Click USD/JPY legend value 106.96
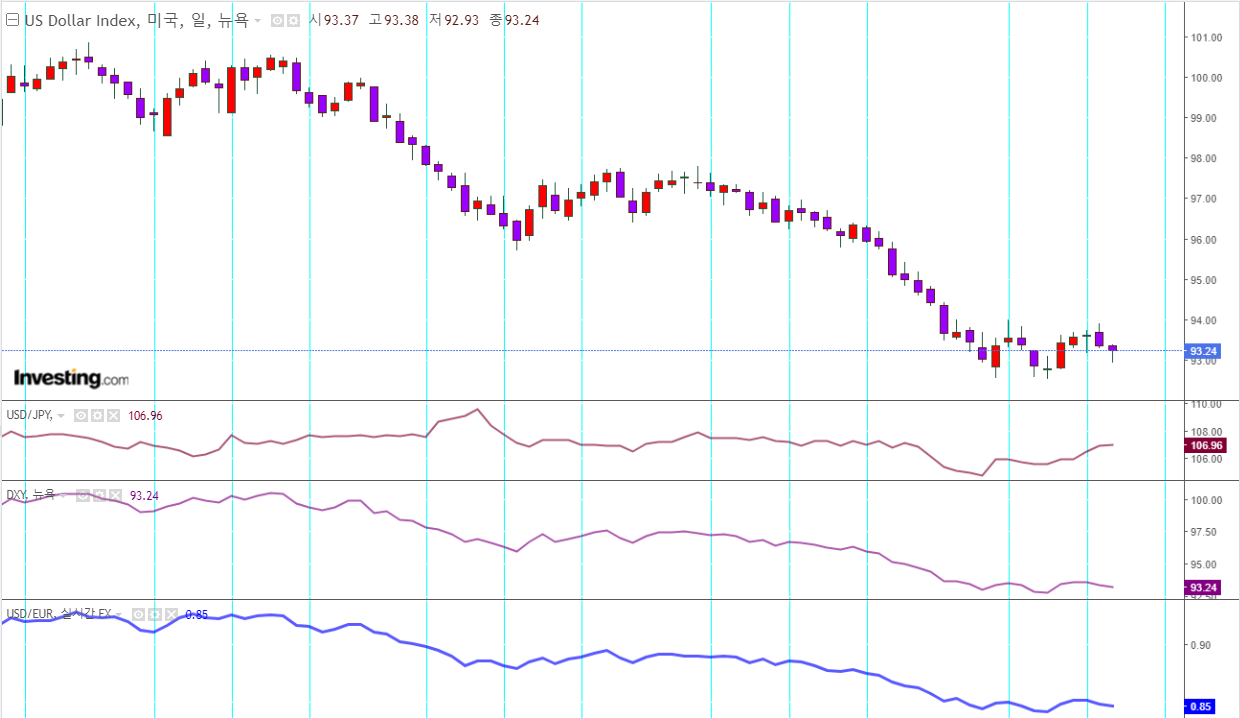1240x718 pixels. tap(145, 416)
